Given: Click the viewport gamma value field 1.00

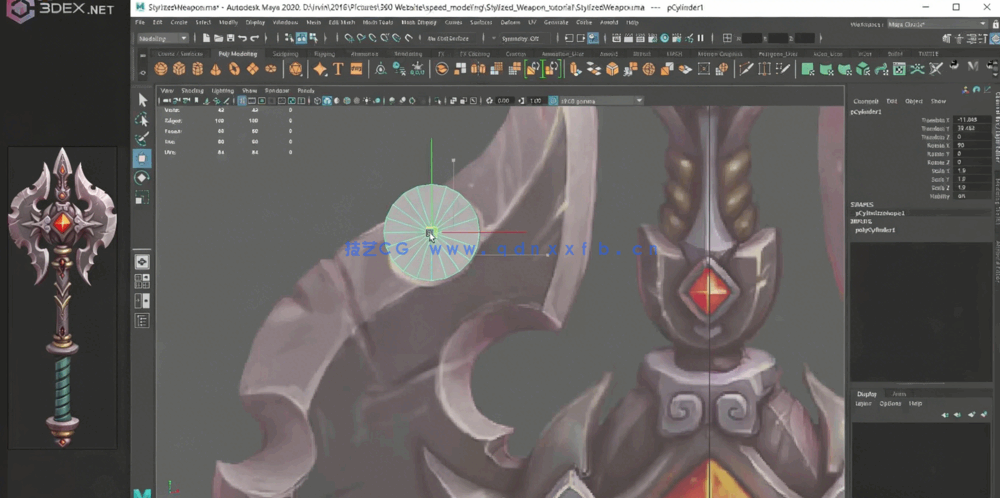Looking at the screenshot, I should pyautogui.click(x=536, y=101).
